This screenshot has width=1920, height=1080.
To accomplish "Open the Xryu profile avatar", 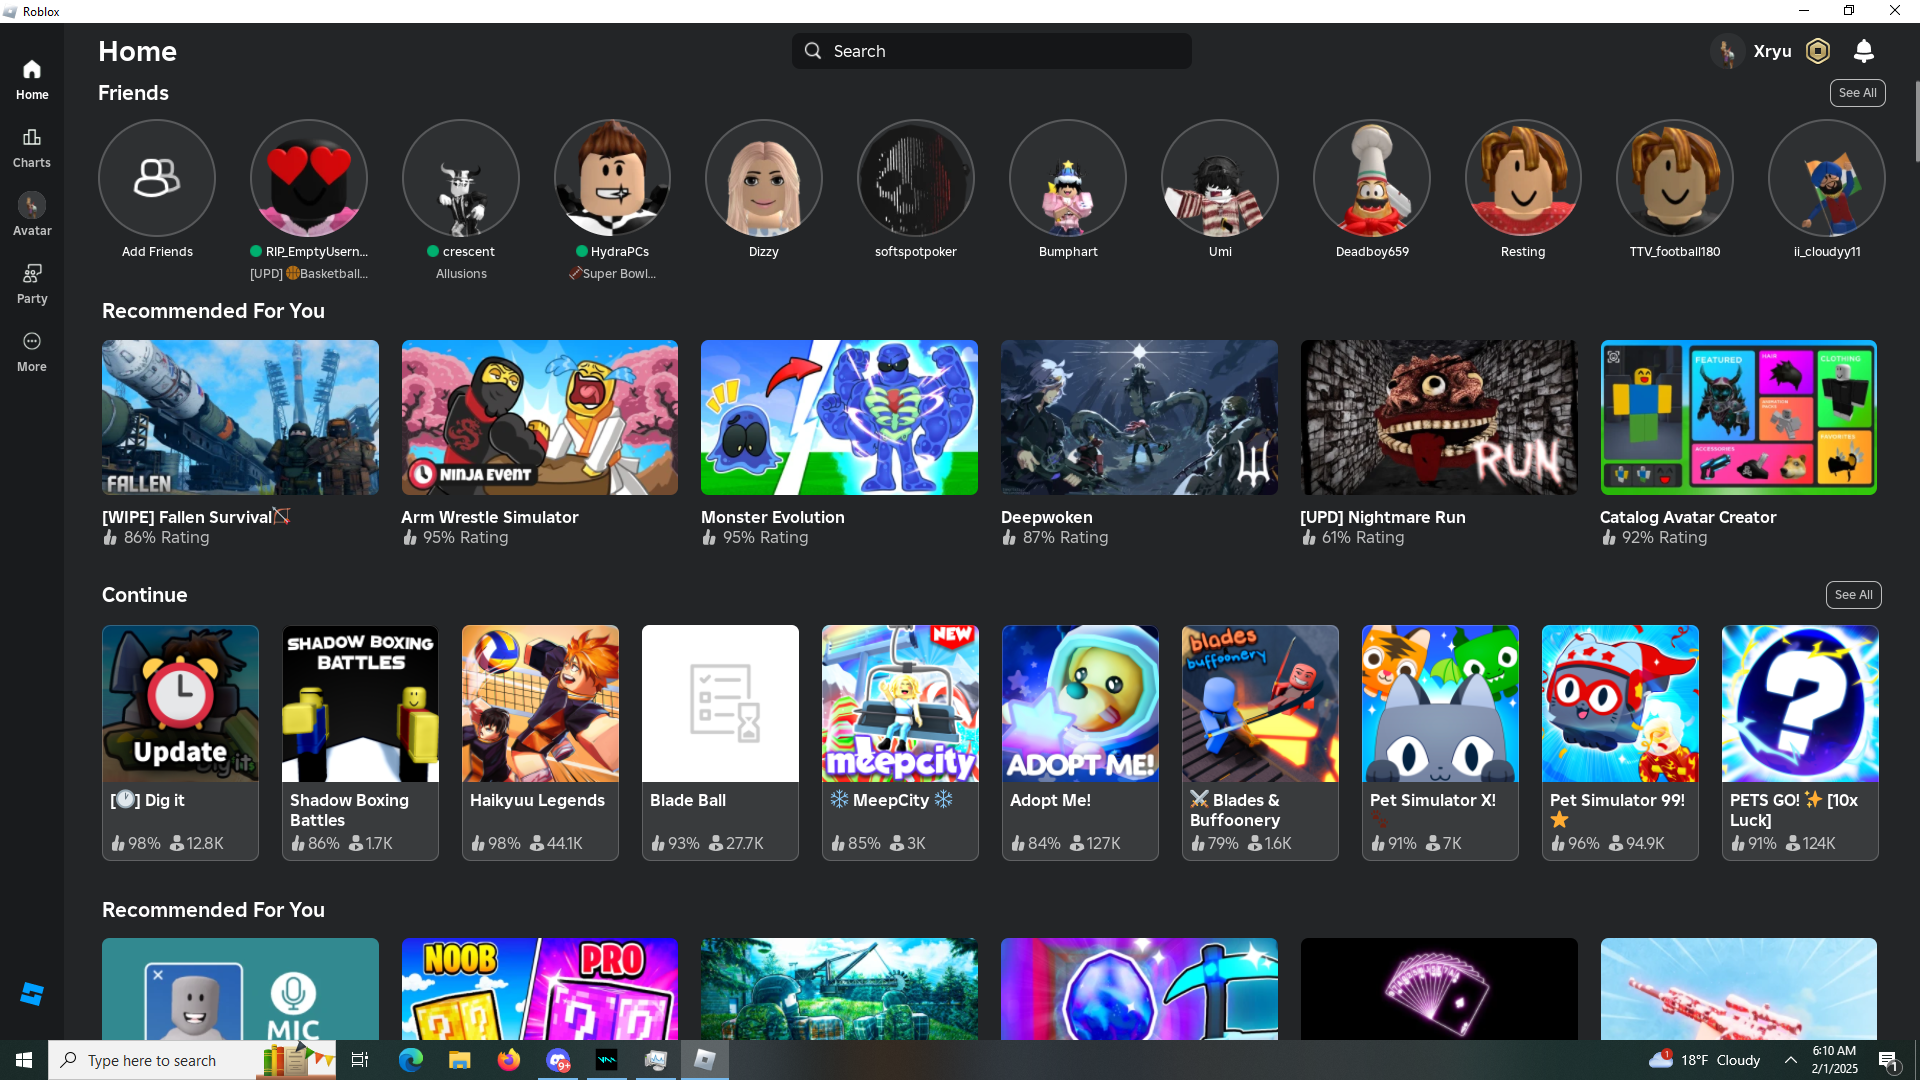I will (1727, 51).
